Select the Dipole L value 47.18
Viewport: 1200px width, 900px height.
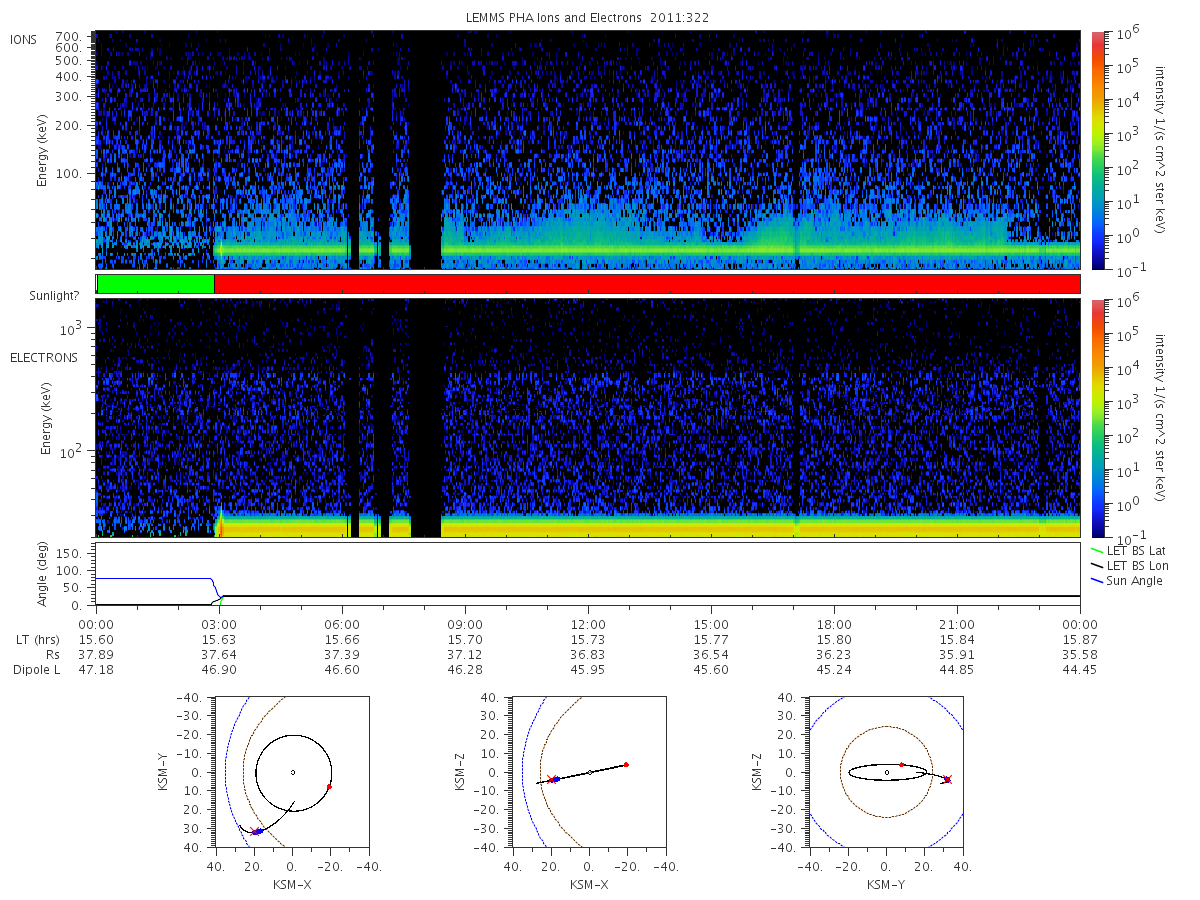pos(96,670)
